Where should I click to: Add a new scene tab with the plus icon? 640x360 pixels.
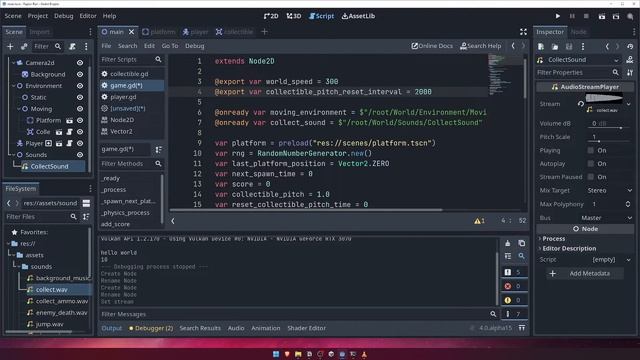point(264,31)
